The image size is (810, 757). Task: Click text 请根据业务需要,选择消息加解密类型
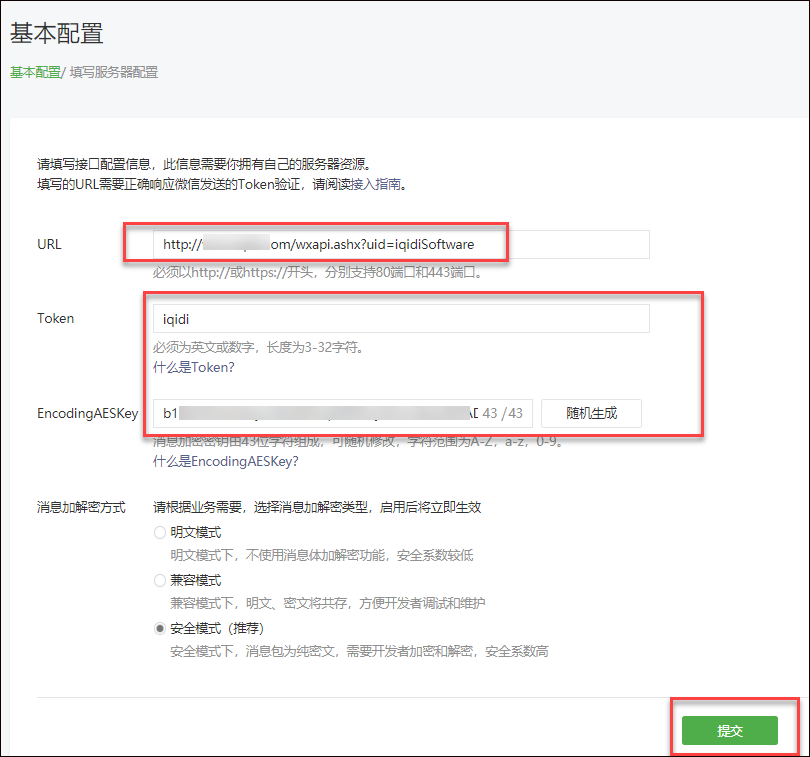[317, 507]
